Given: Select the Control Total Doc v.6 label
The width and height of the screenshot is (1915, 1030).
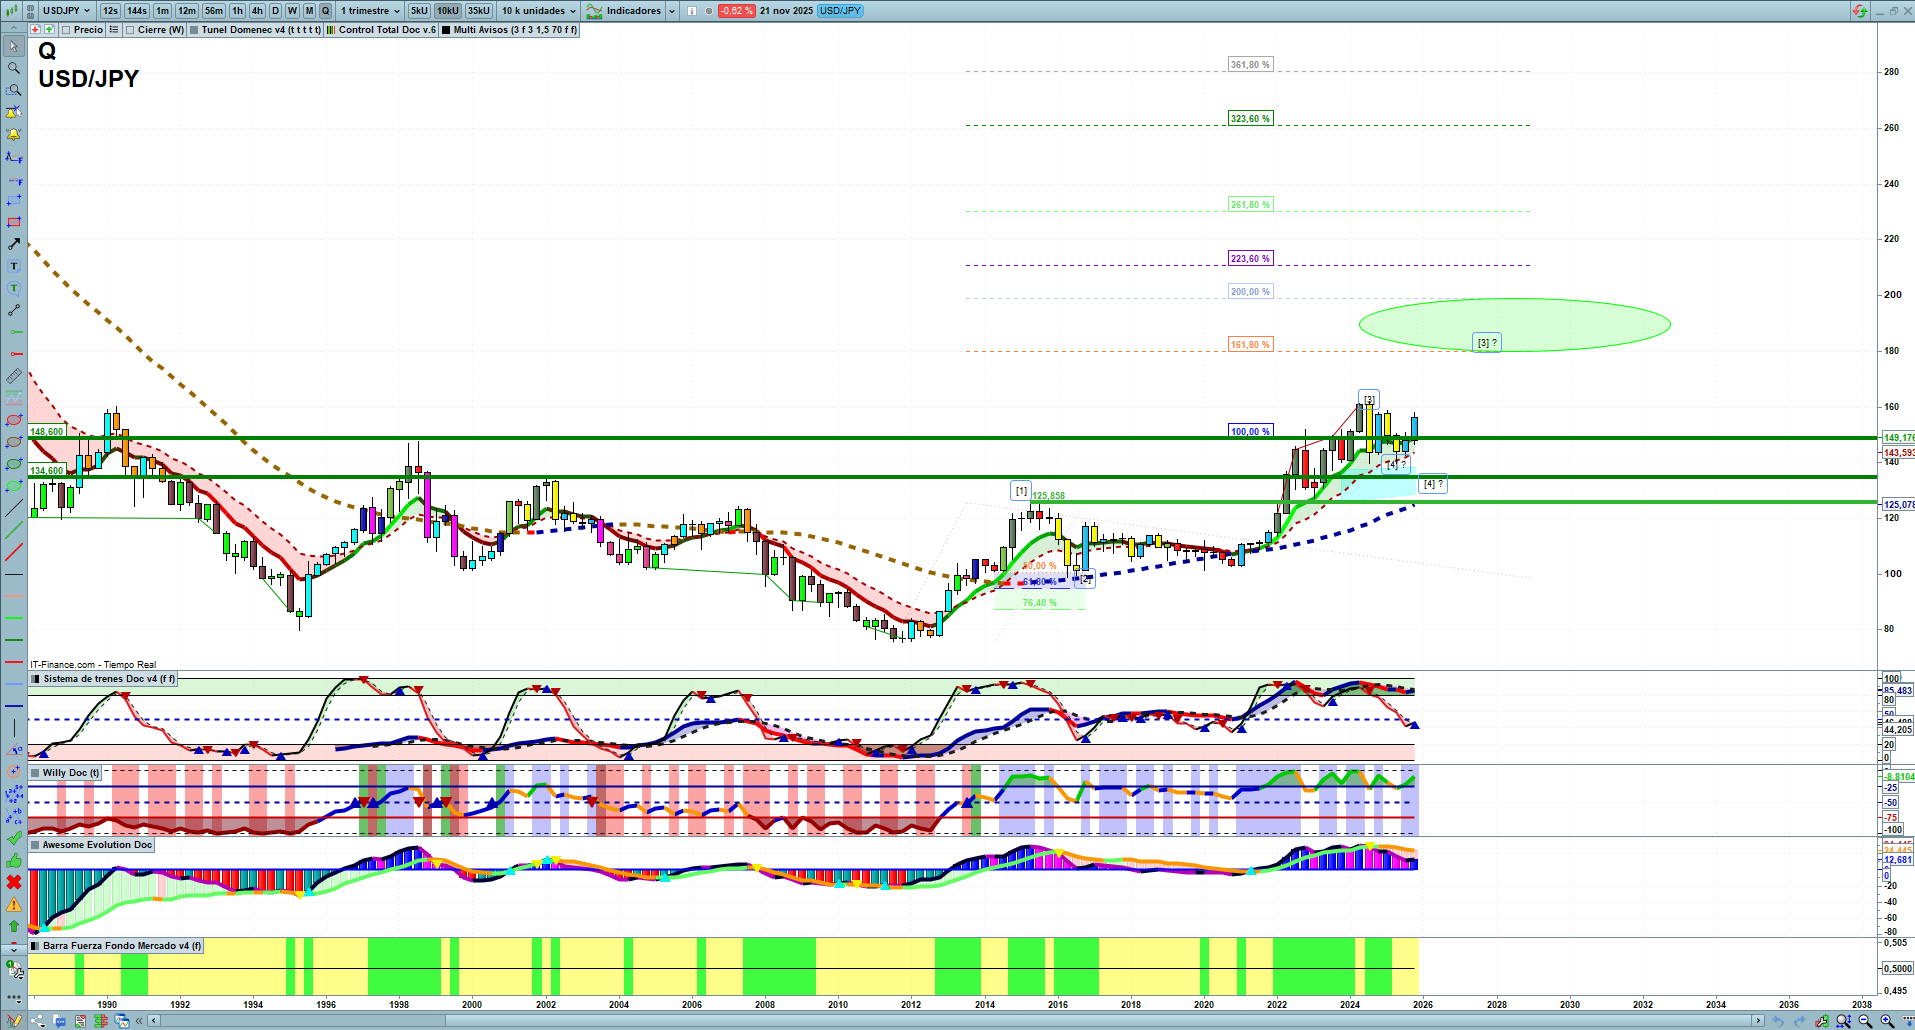Looking at the screenshot, I should pyautogui.click(x=387, y=30).
